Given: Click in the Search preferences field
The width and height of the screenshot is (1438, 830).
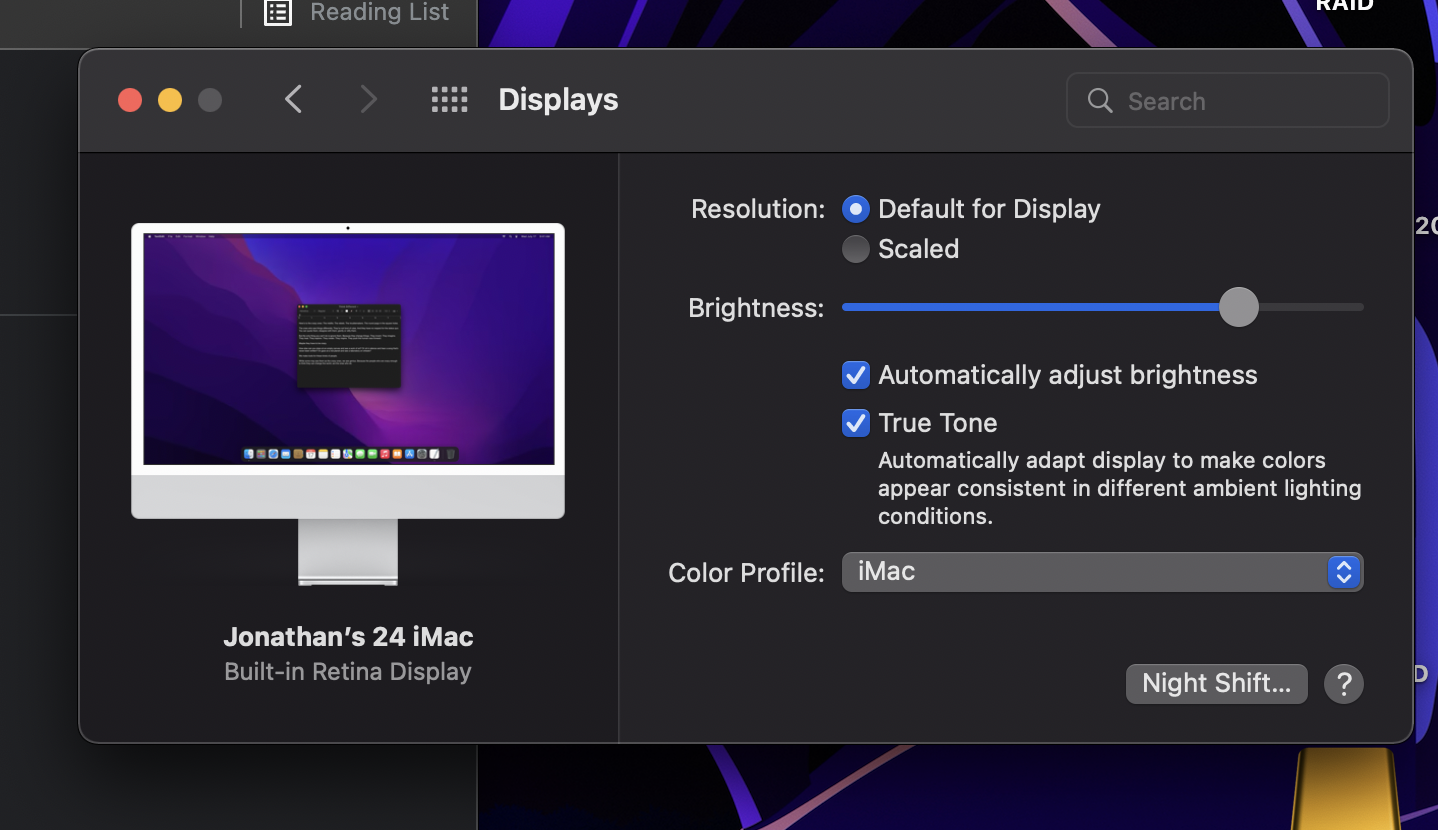Looking at the screenshot, I should coord(1228,101).
